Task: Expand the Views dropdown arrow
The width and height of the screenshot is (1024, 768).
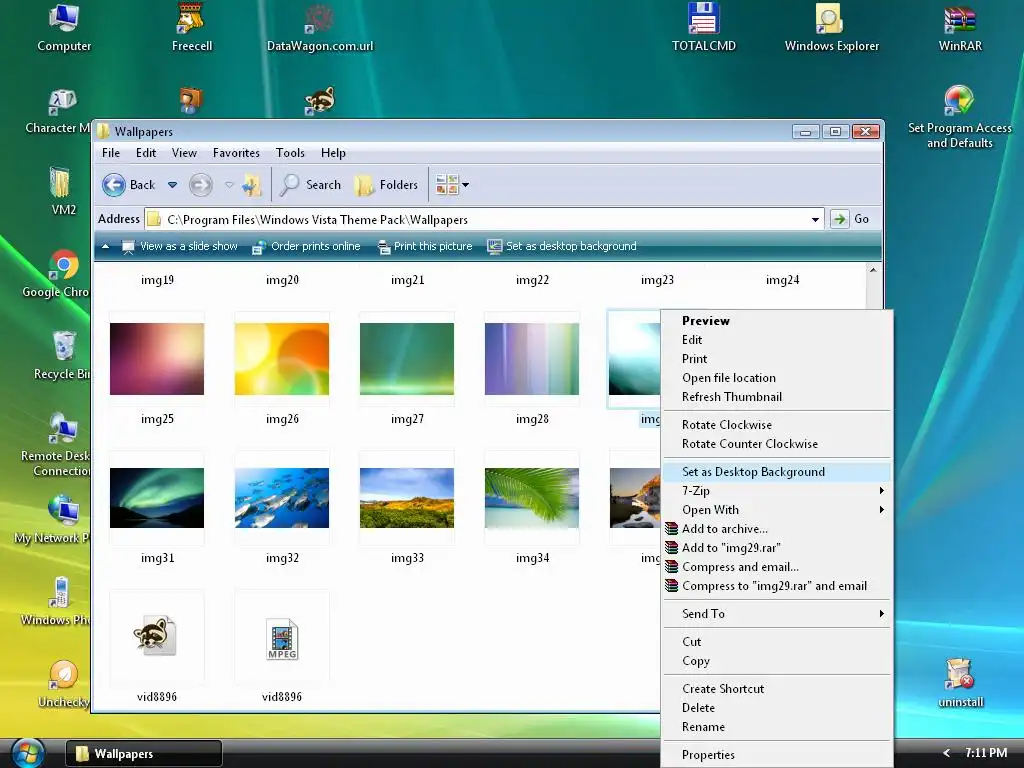Action: [466, 185]
